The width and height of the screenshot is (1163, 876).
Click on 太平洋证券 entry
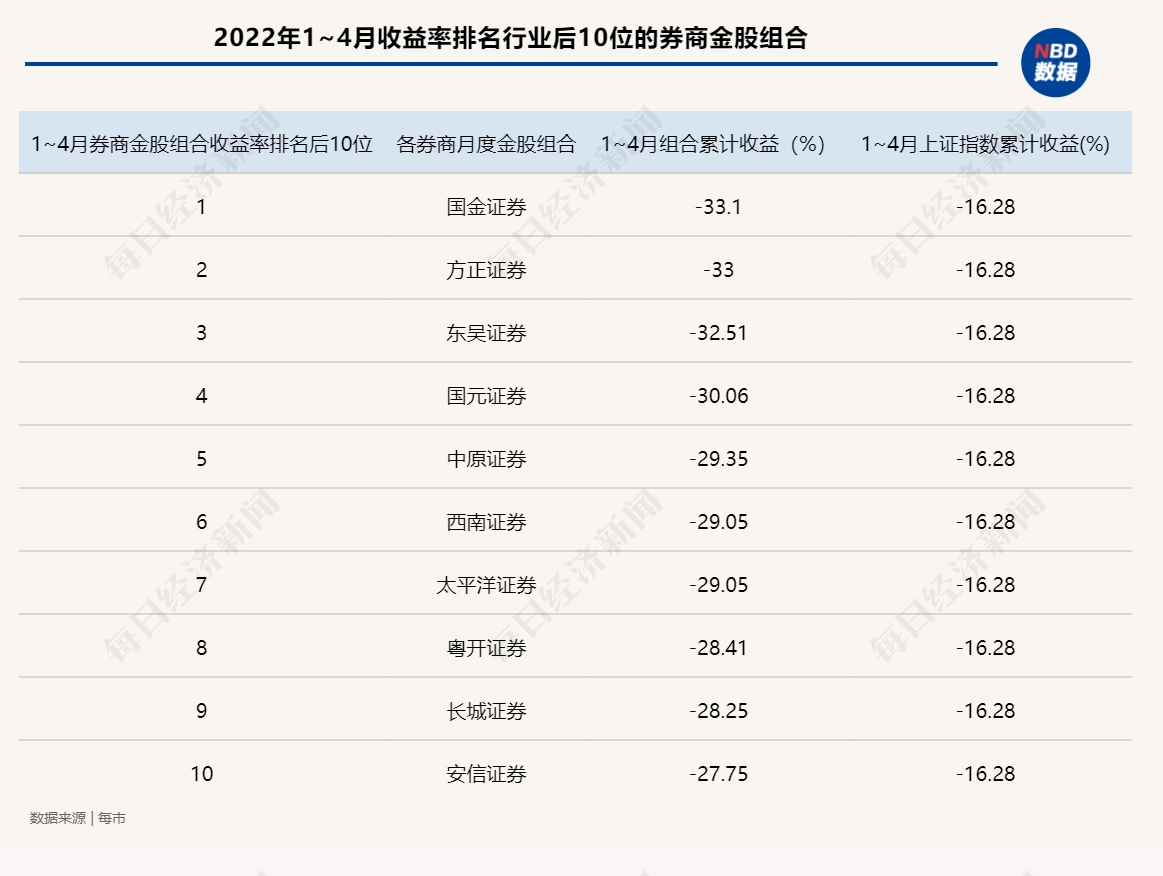click(x=486, y=585)
